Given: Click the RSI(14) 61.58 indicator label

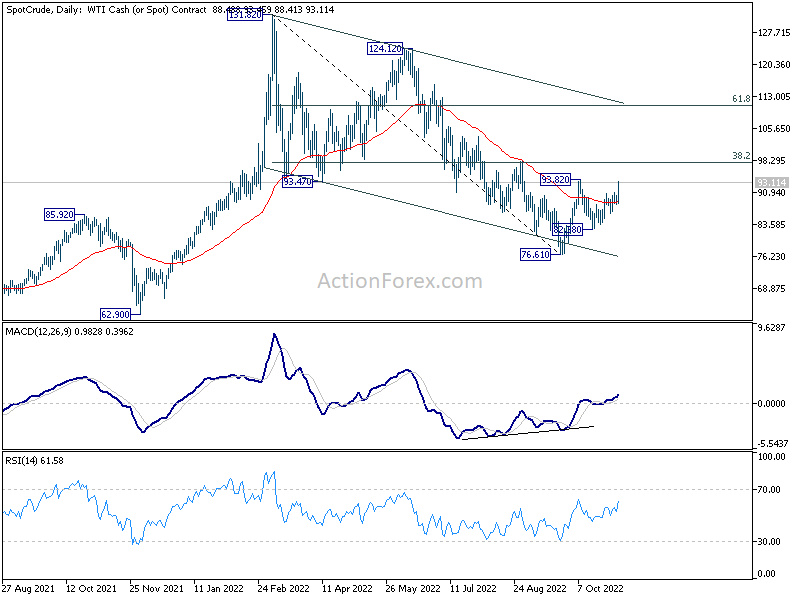Looking at the screenshot, I should point(34,461).
